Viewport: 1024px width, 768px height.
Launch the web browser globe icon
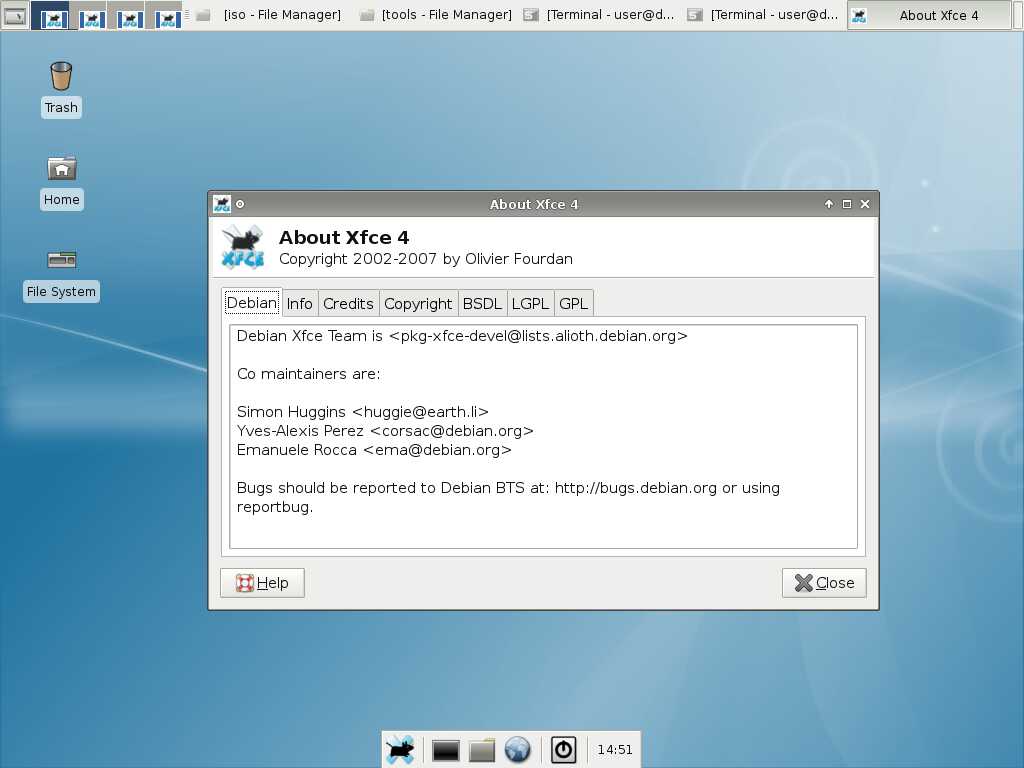point(517,750)
